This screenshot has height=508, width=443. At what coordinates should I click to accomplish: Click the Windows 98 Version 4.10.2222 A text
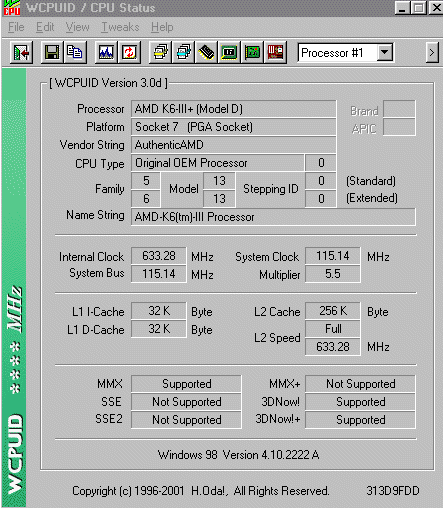coord(238,455)
